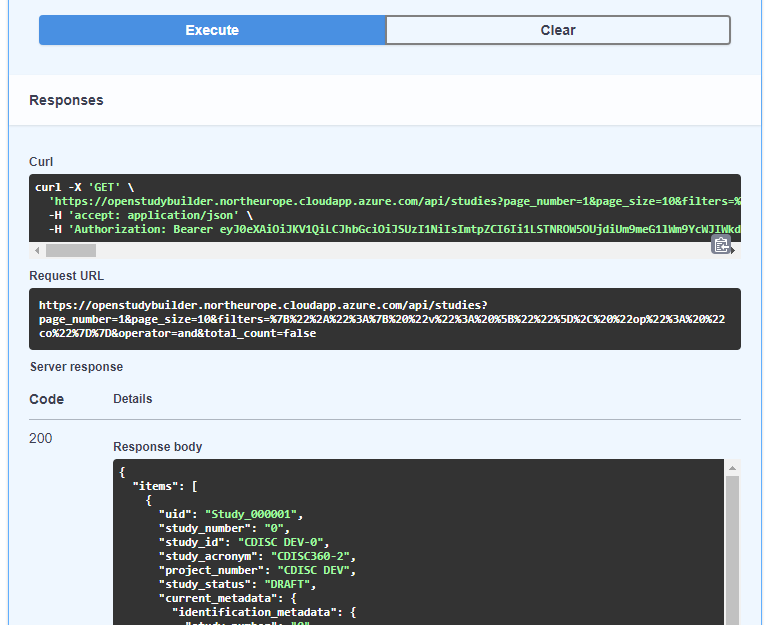Click the "uid": "Study_000001" line

pos(231,514)
